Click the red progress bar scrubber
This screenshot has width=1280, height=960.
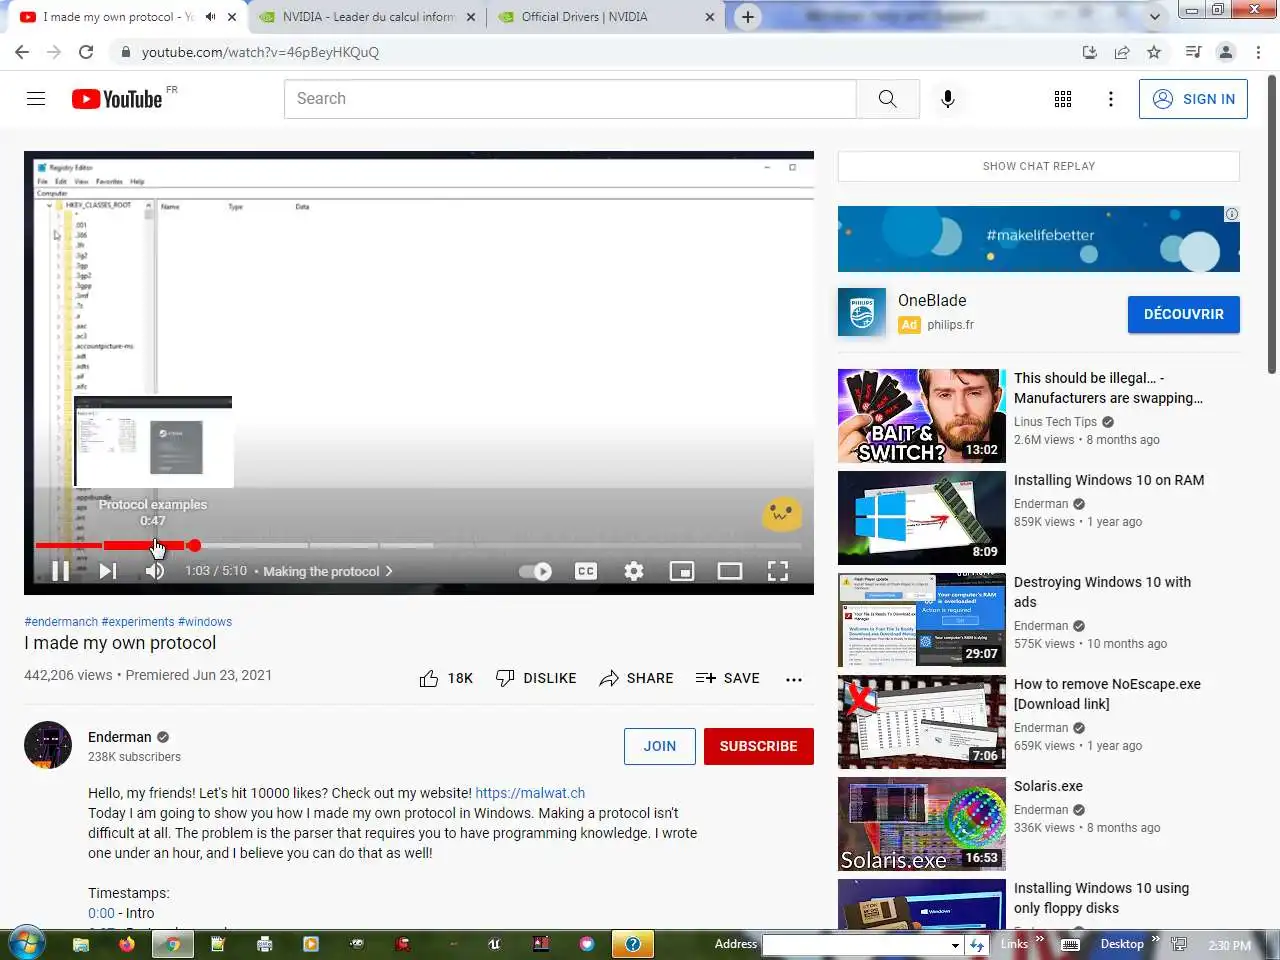tap(194, 545)
